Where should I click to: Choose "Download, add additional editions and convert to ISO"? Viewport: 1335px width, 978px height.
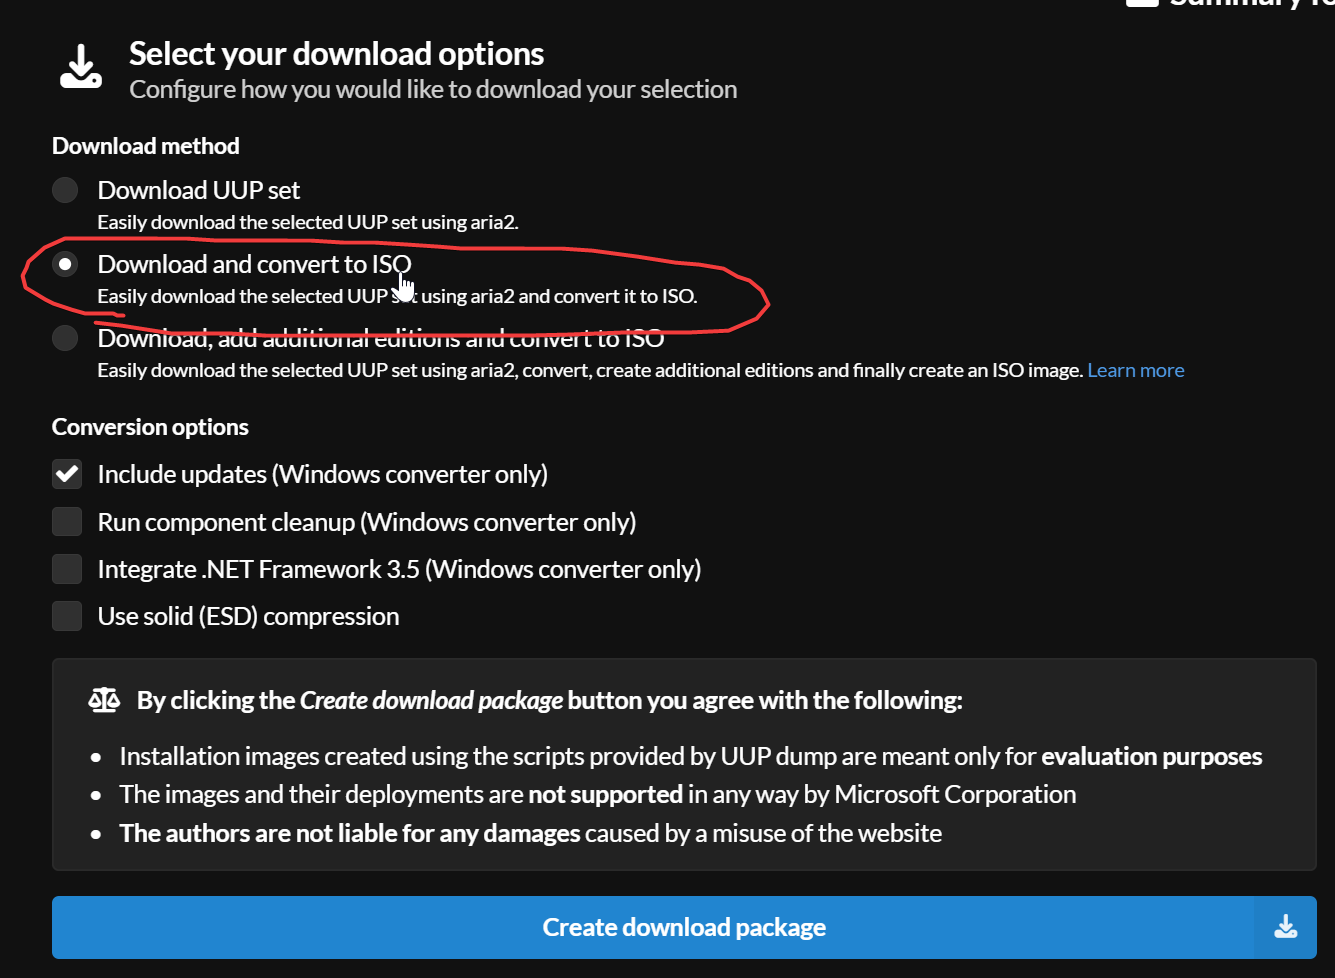[x=64, y=338]
